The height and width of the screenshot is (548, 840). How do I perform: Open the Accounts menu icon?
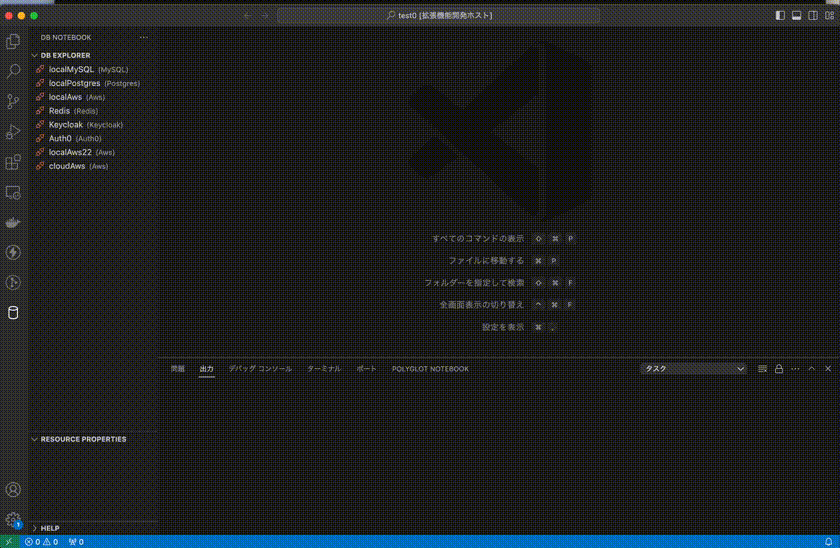13,490
